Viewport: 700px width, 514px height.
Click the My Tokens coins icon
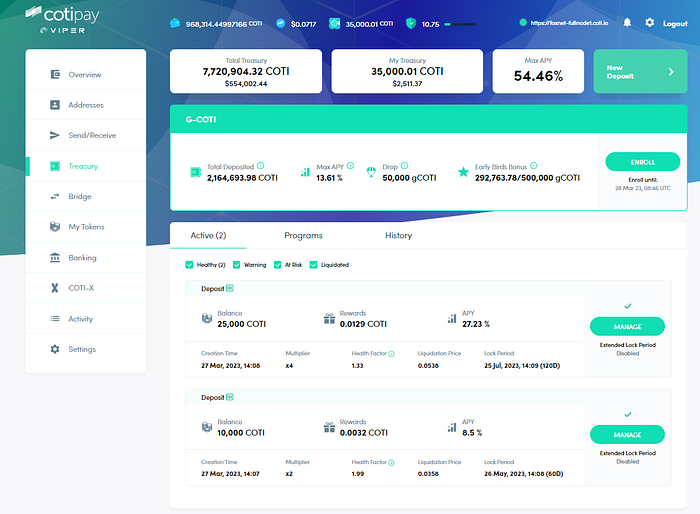[55, 227]
